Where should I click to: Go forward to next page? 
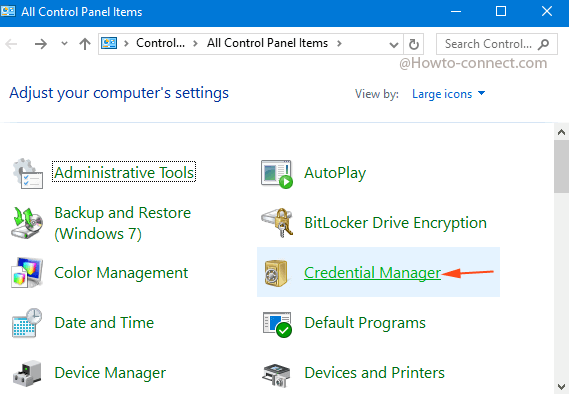click(41, 44)
